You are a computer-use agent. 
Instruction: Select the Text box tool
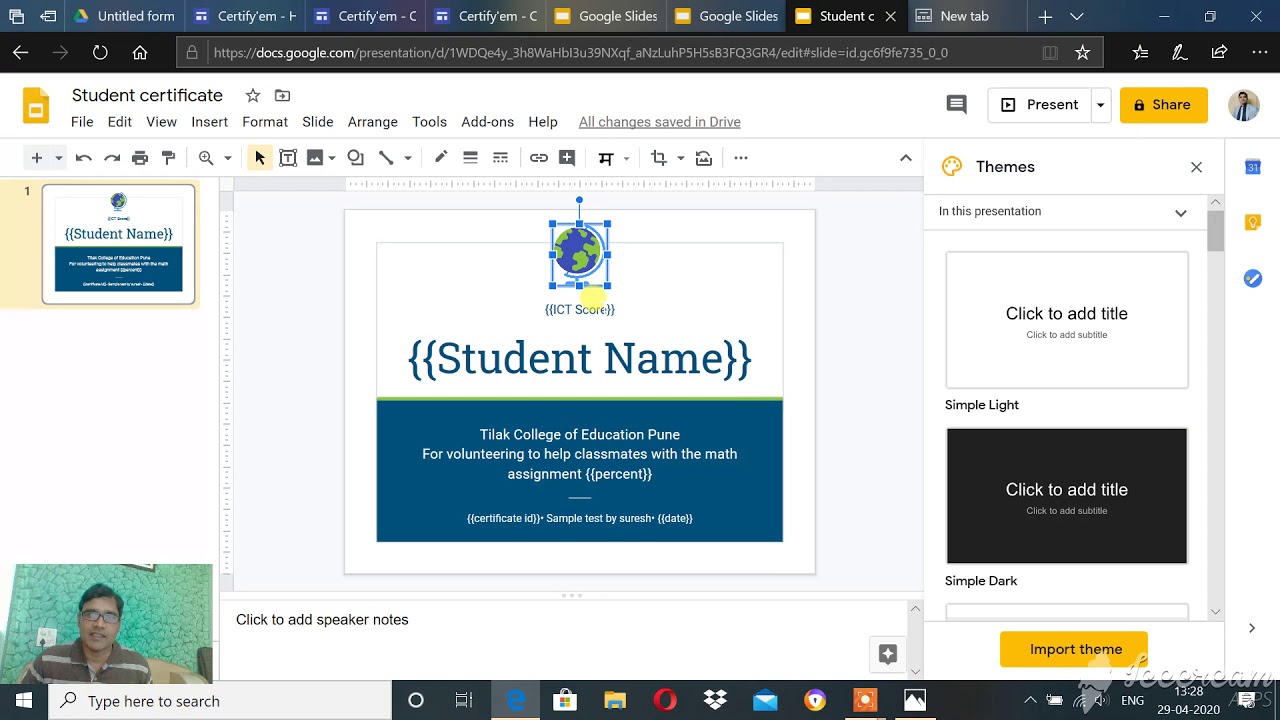(288, 158)
